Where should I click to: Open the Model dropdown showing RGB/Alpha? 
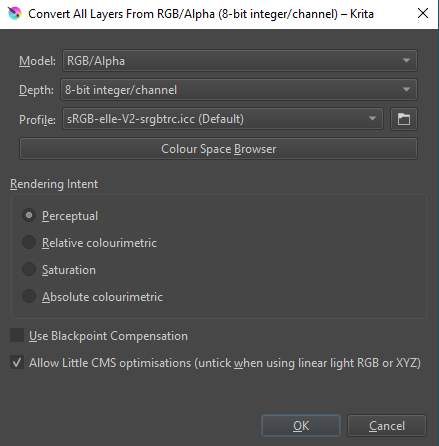tap(240, 61)
